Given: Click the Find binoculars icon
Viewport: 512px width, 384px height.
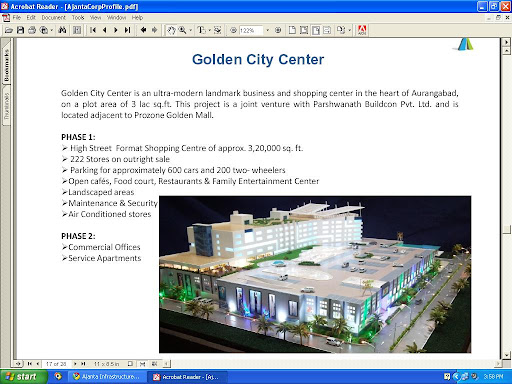Looking at the screenshot, I should point(62,30).
